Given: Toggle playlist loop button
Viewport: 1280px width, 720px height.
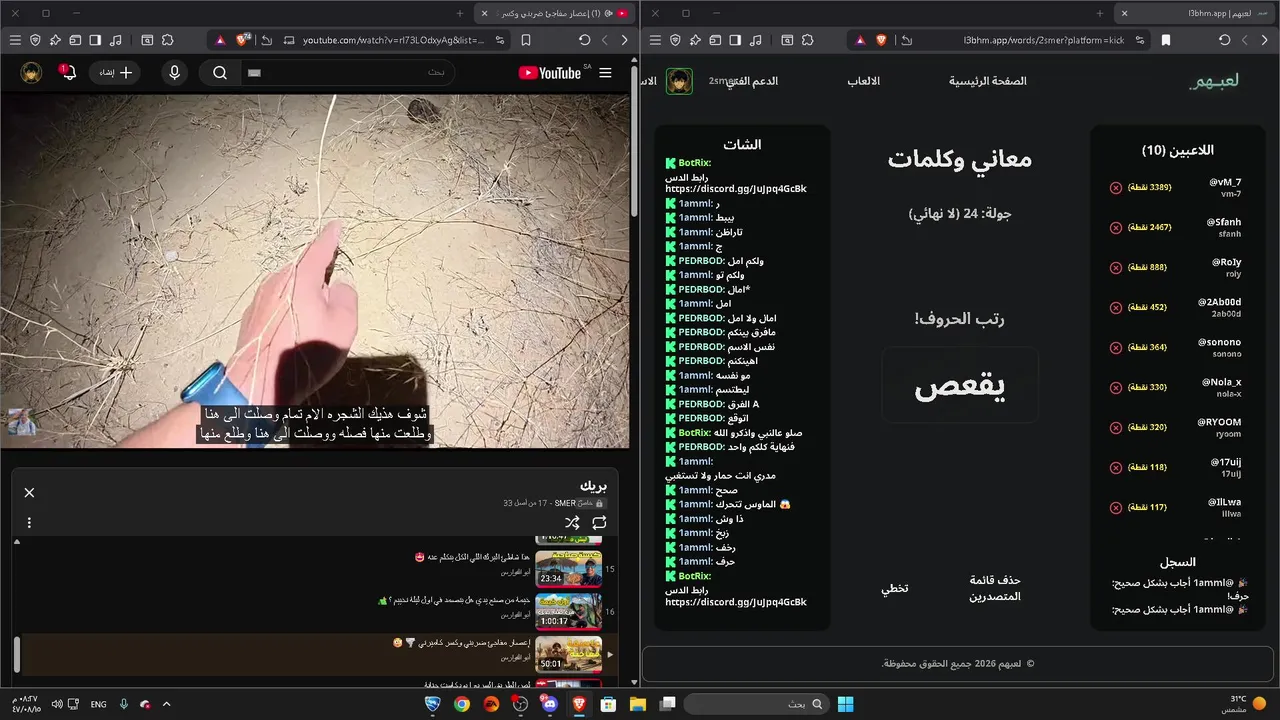Looking at the screenshot, I should pos(599,522).
